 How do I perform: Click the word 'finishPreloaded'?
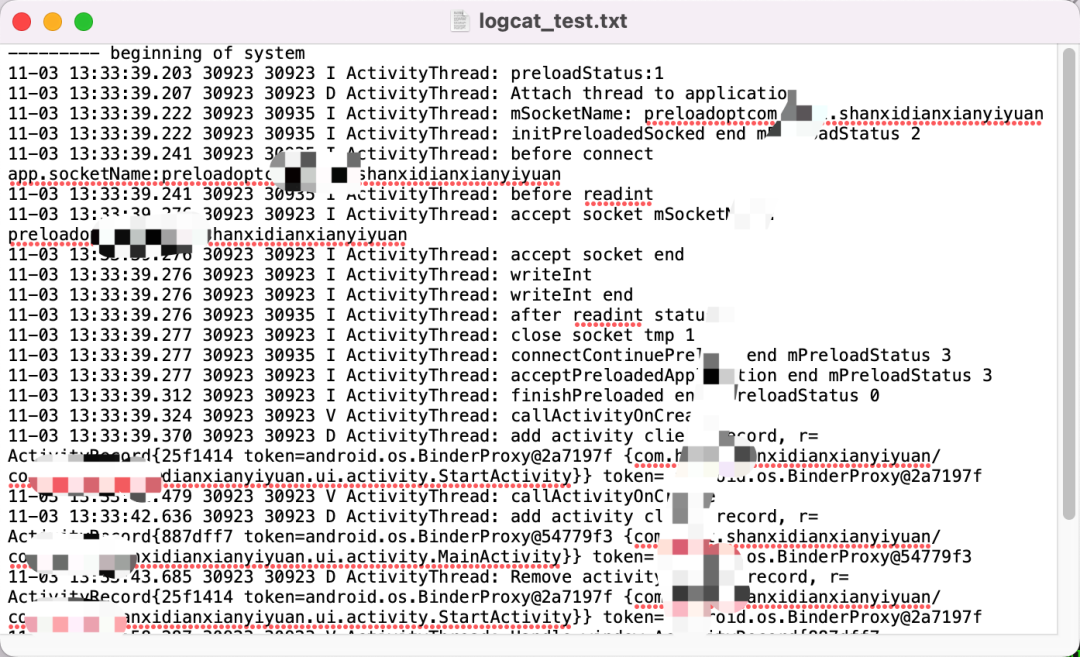[586, 396]
